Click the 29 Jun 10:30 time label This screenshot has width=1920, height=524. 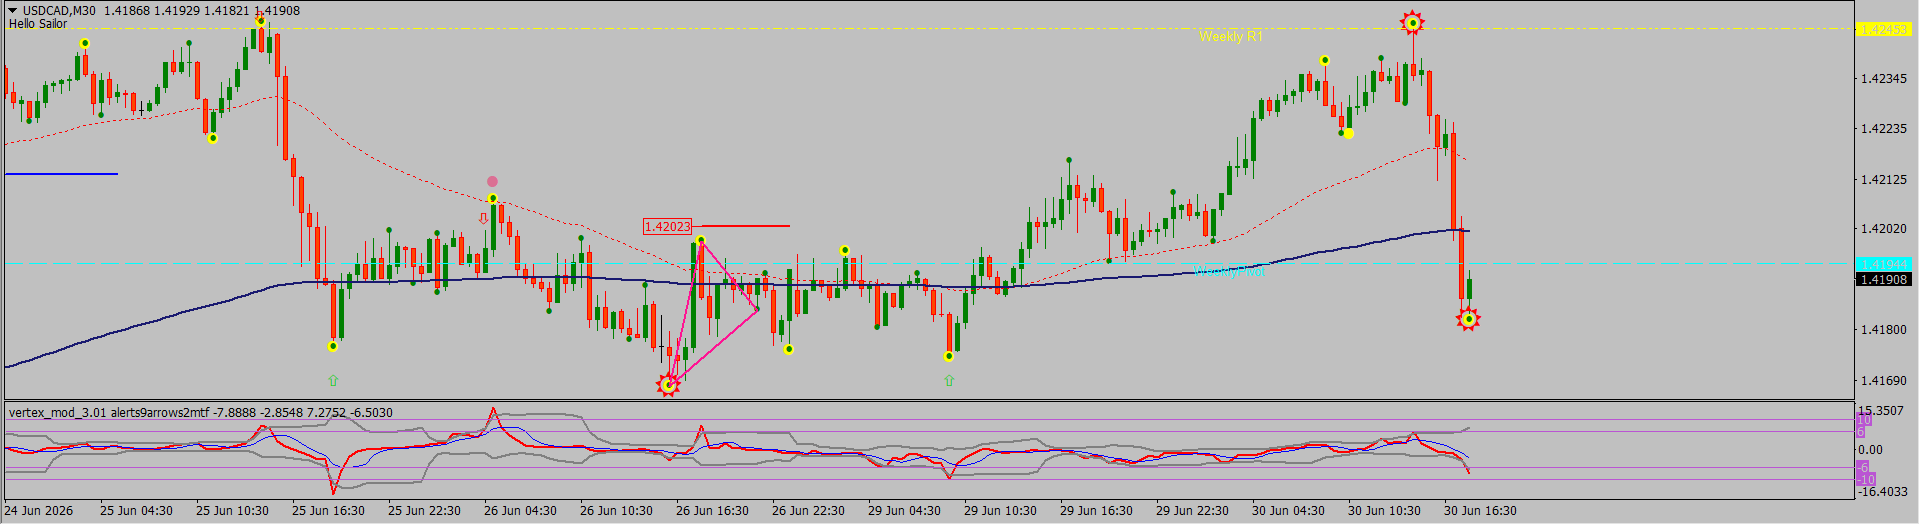pos(1000,511)
